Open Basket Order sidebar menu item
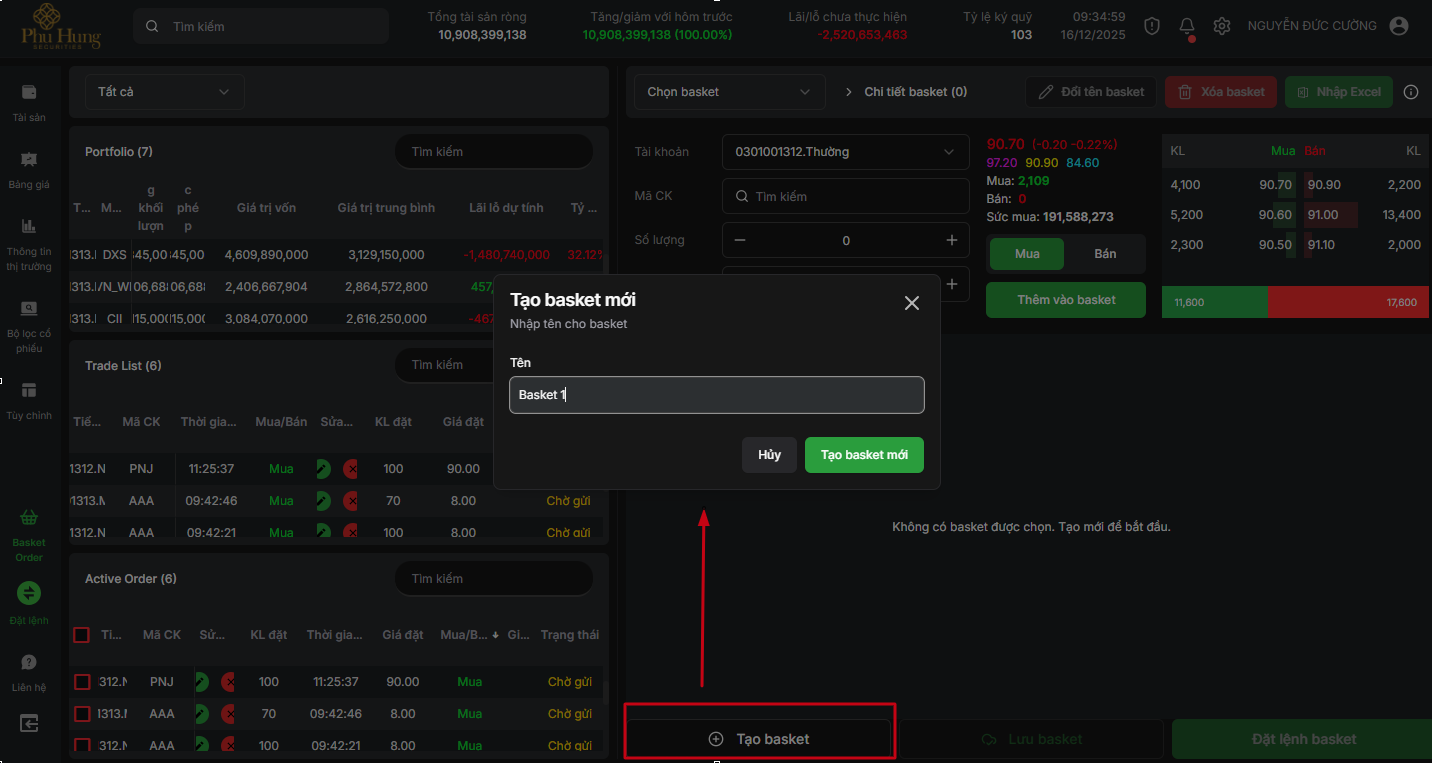This screenshot has width=1432, height=763. [x=29, y=534]
